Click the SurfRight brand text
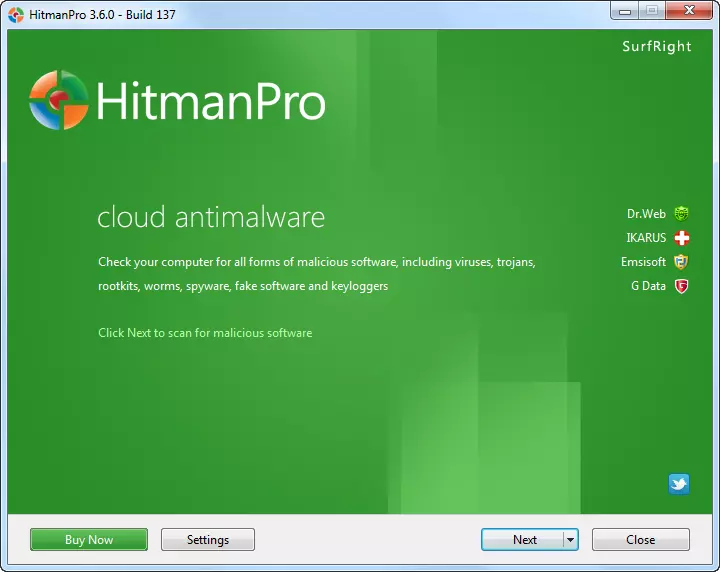The image size is (720, 572). 657,46
